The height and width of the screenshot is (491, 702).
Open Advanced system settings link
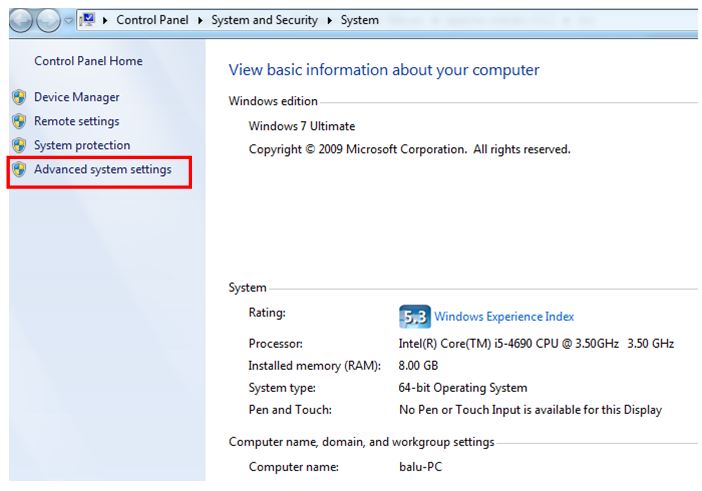click(103, 169)
